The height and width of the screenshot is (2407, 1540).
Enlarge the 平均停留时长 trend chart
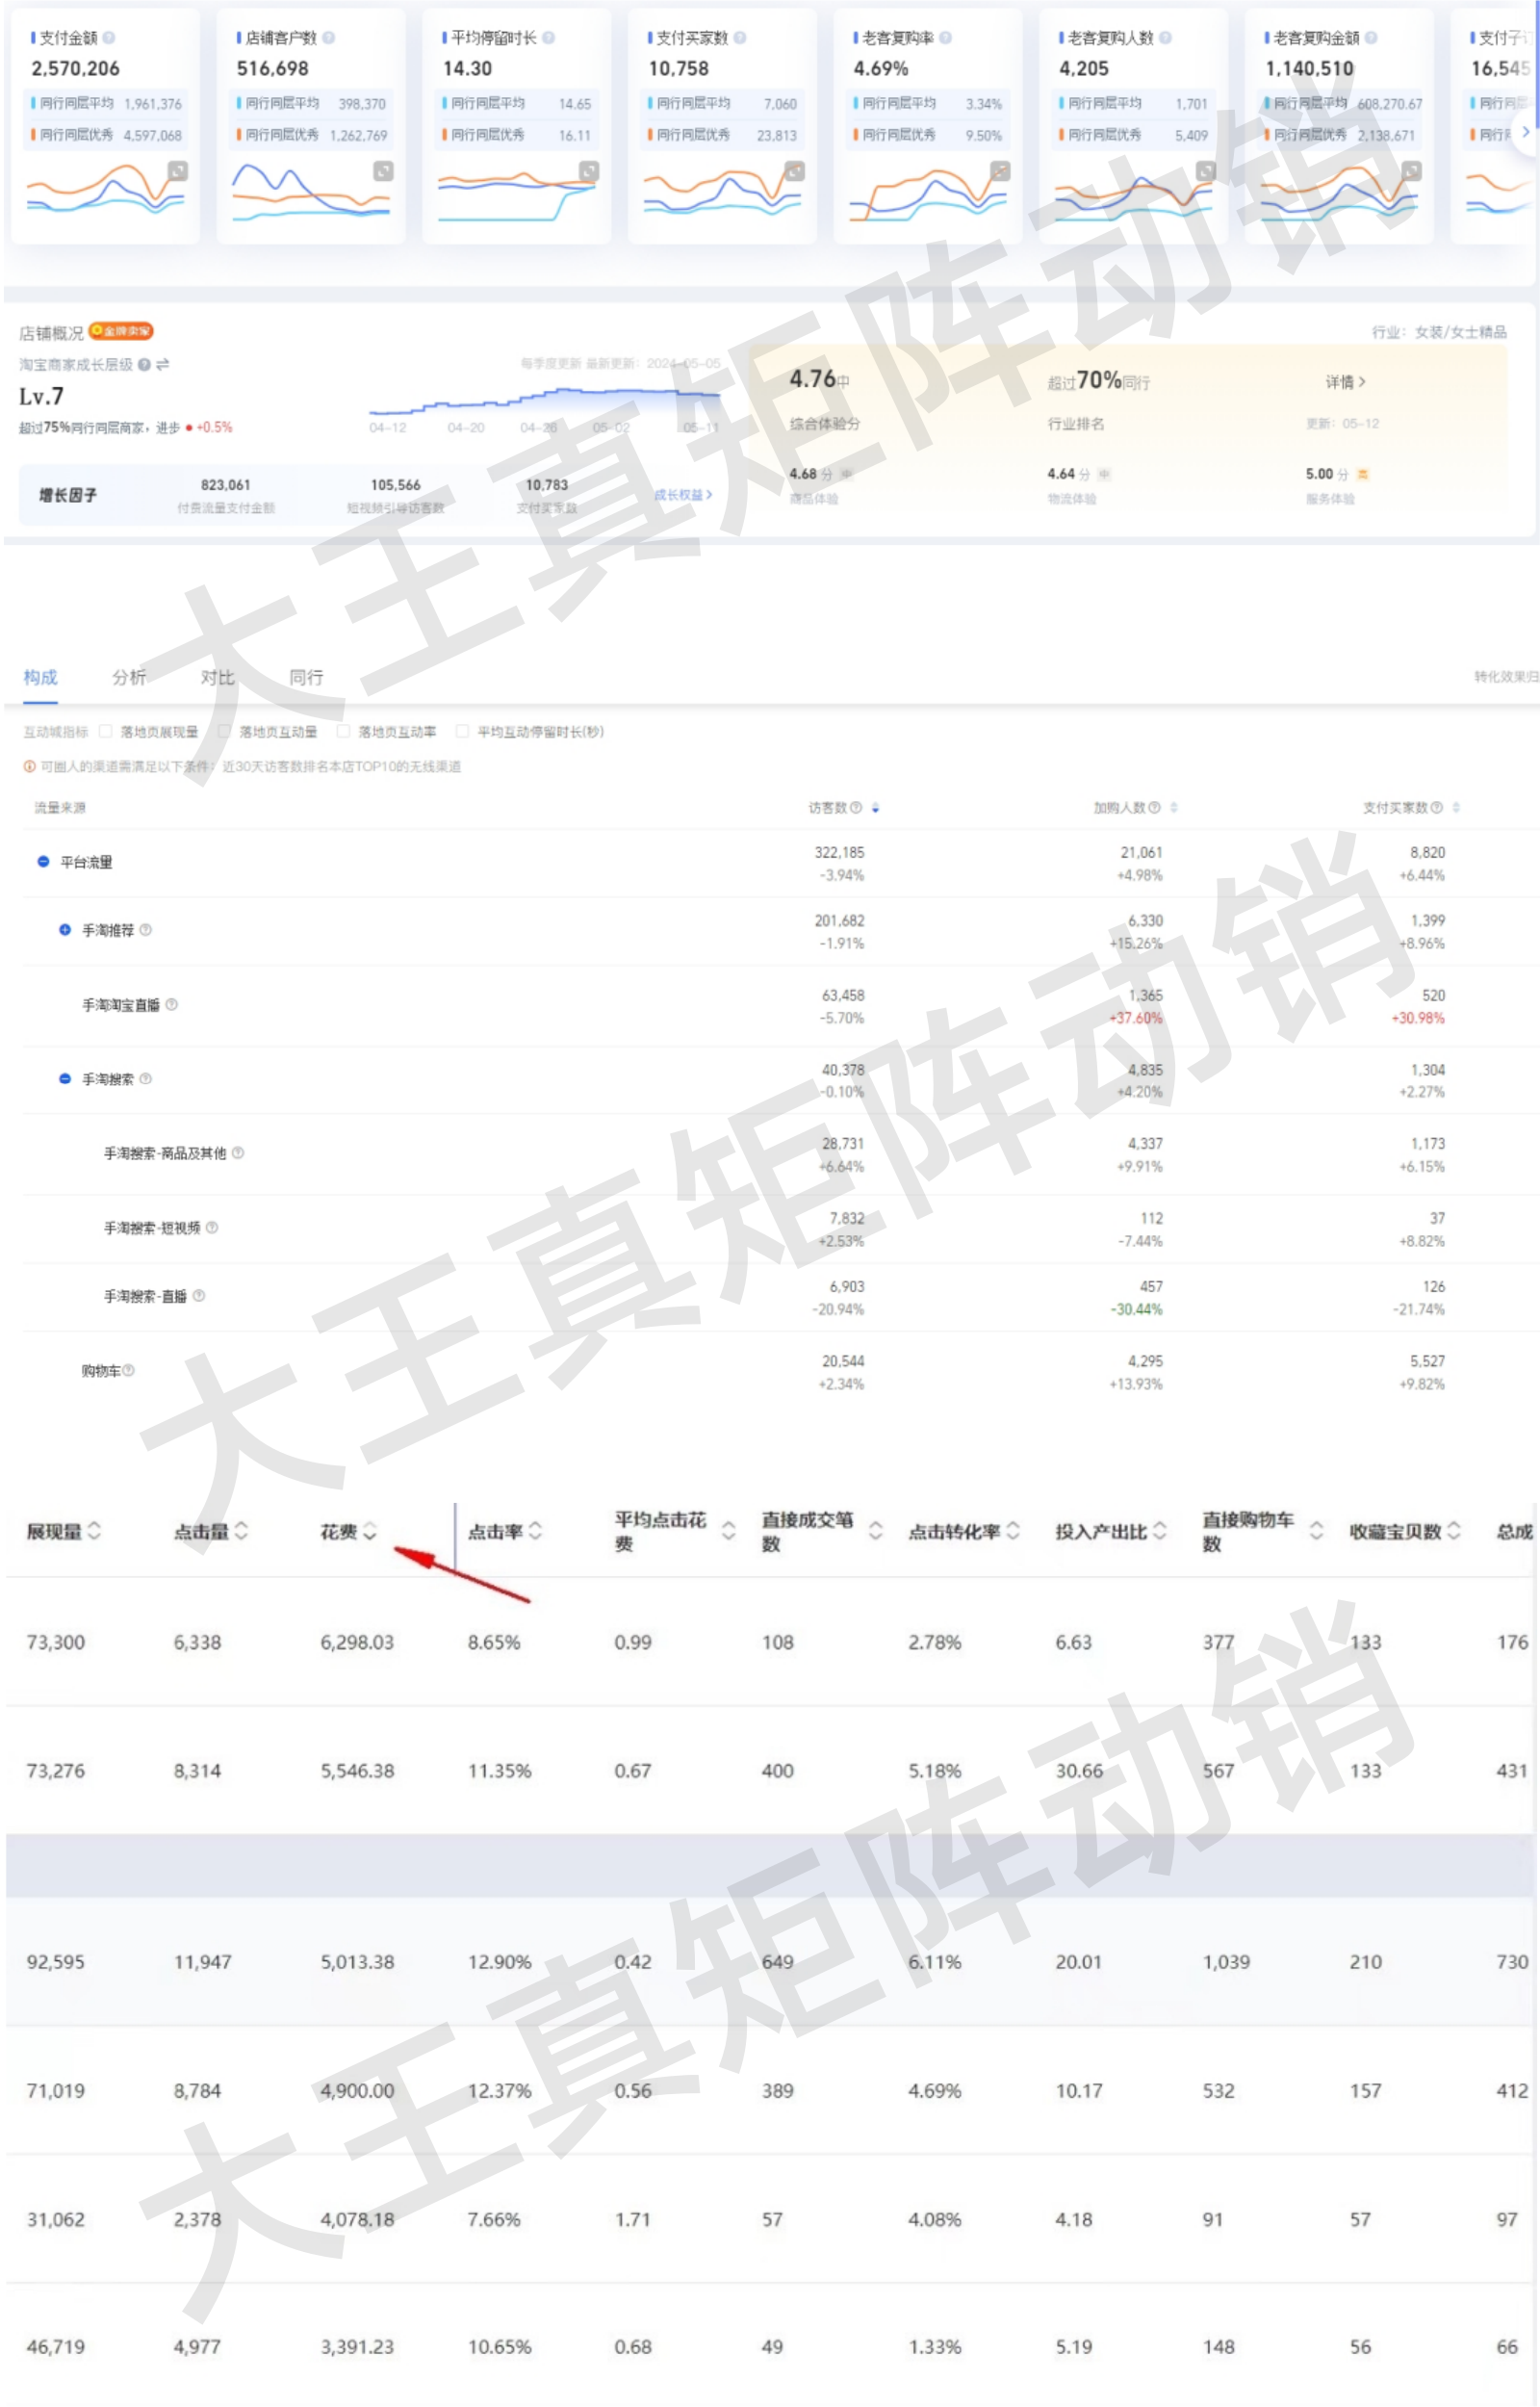click(589, 171)
